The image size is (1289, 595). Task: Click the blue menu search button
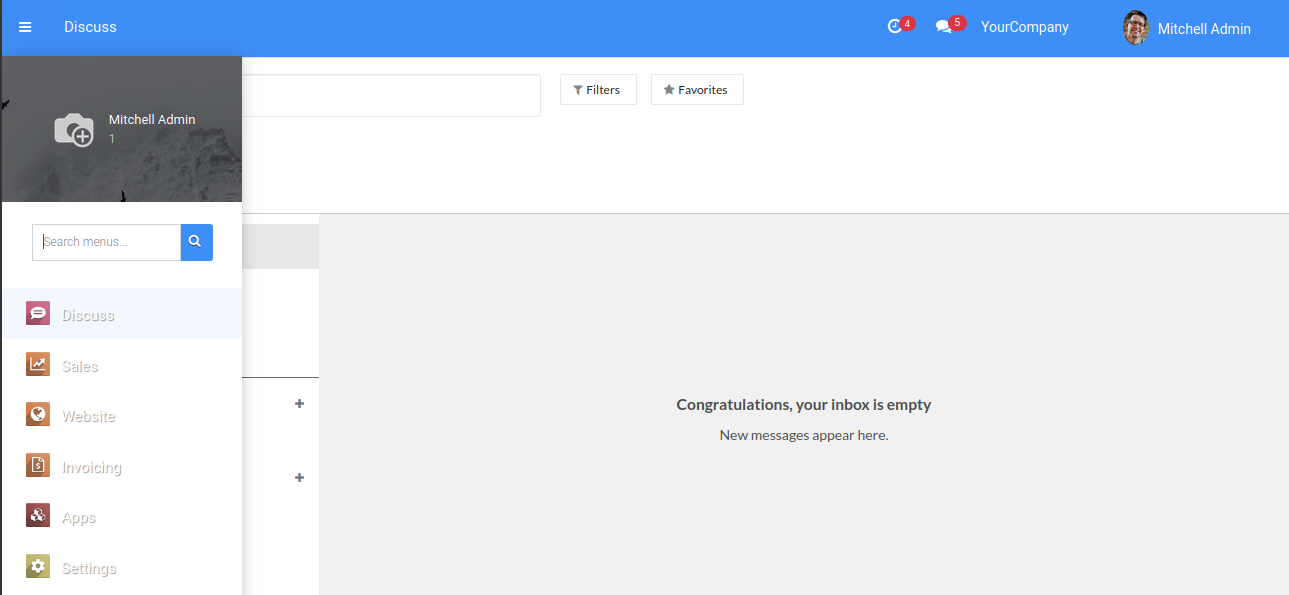(196, 242)
